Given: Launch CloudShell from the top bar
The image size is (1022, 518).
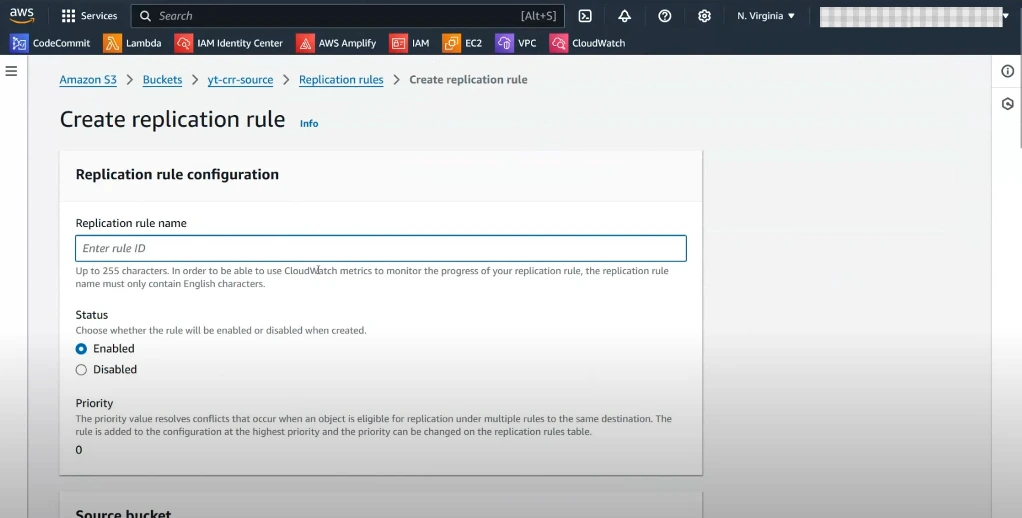Looking at the screenshot, I should click(x=585, y=16).
